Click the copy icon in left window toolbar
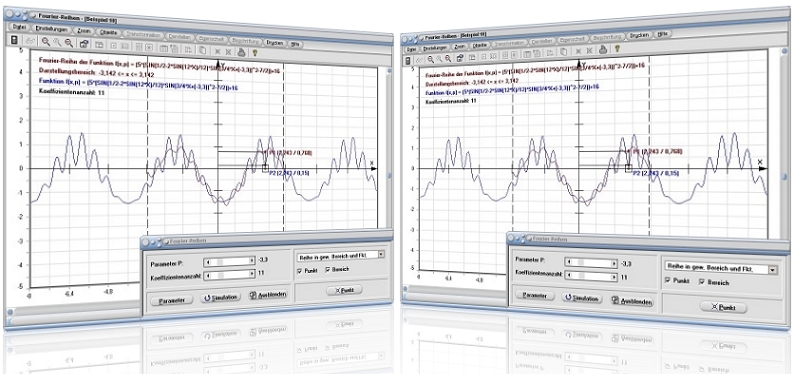Screen dimensions: 794x374 [x=202, y=50]
